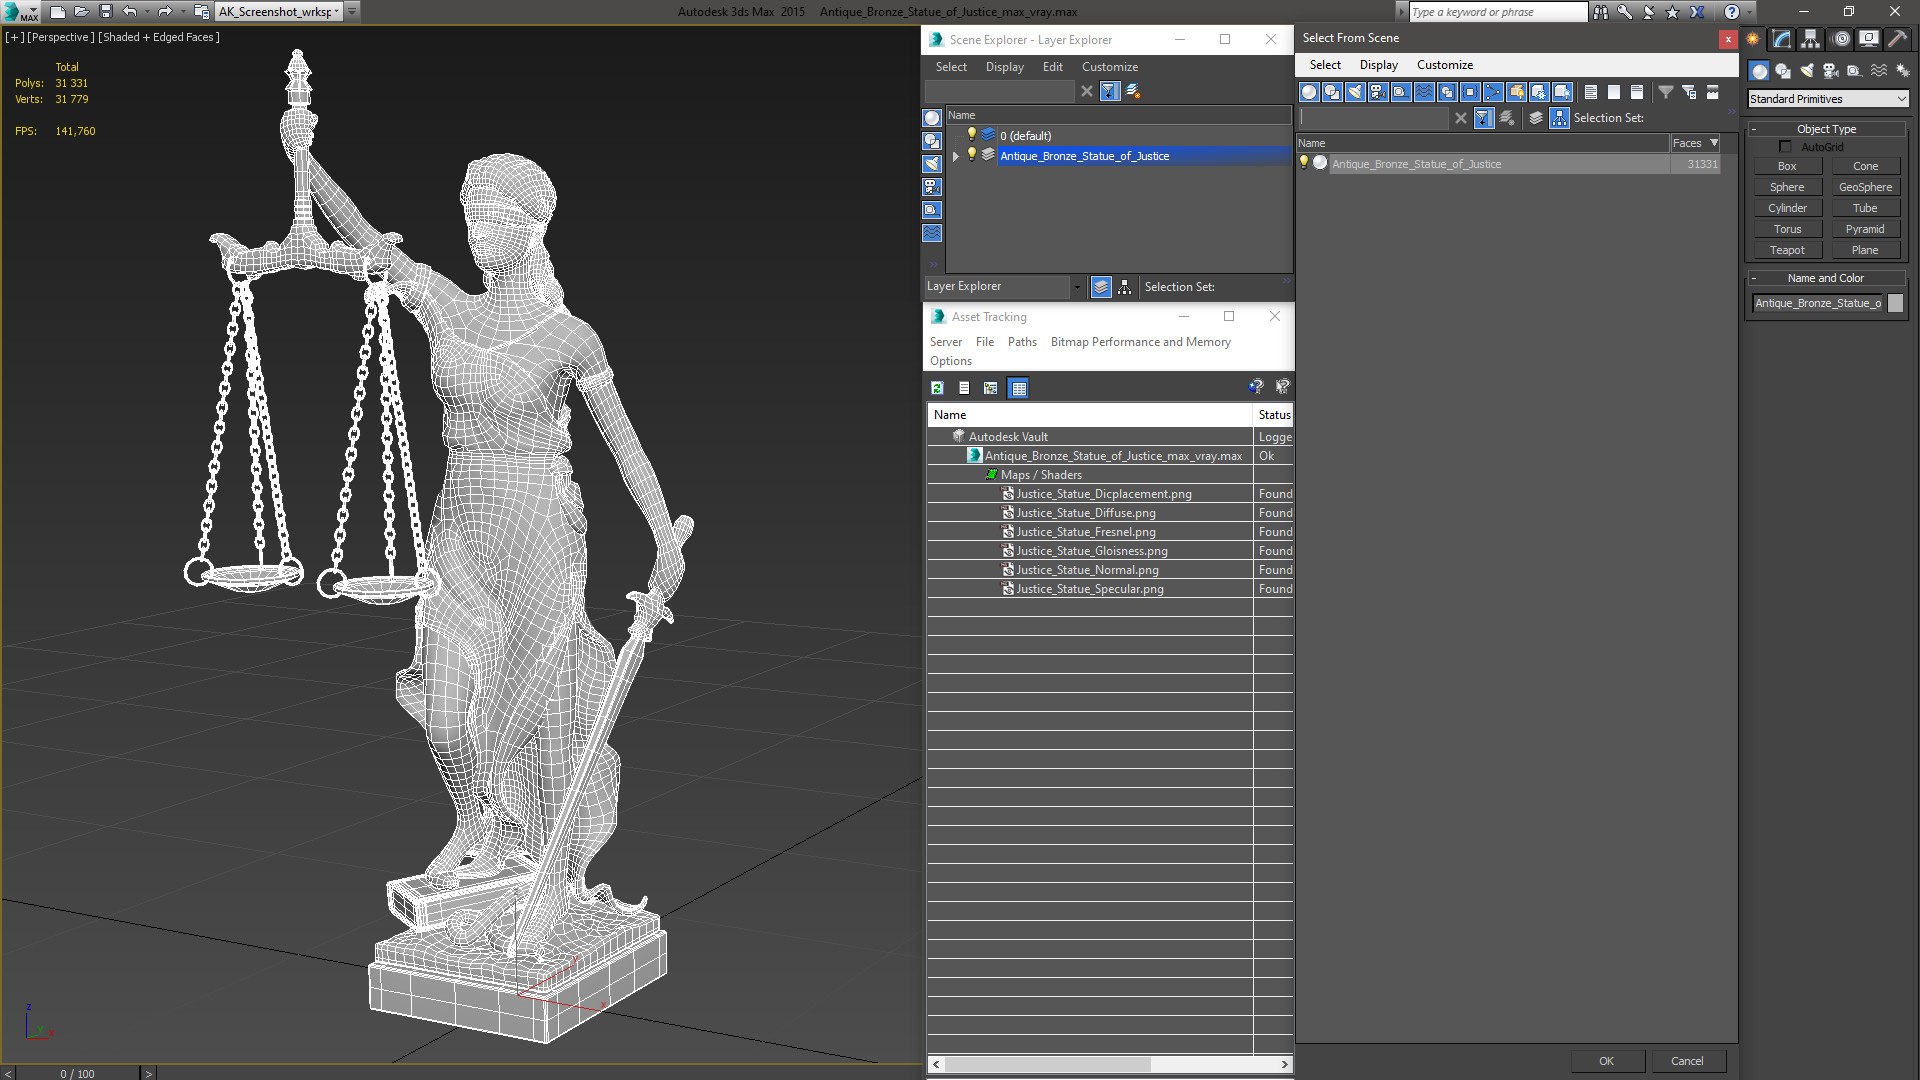Toggle Display Geometry filter in Select From Scene
The height and width of the screenshot is (1080, 1920).
click(1309, 92)
